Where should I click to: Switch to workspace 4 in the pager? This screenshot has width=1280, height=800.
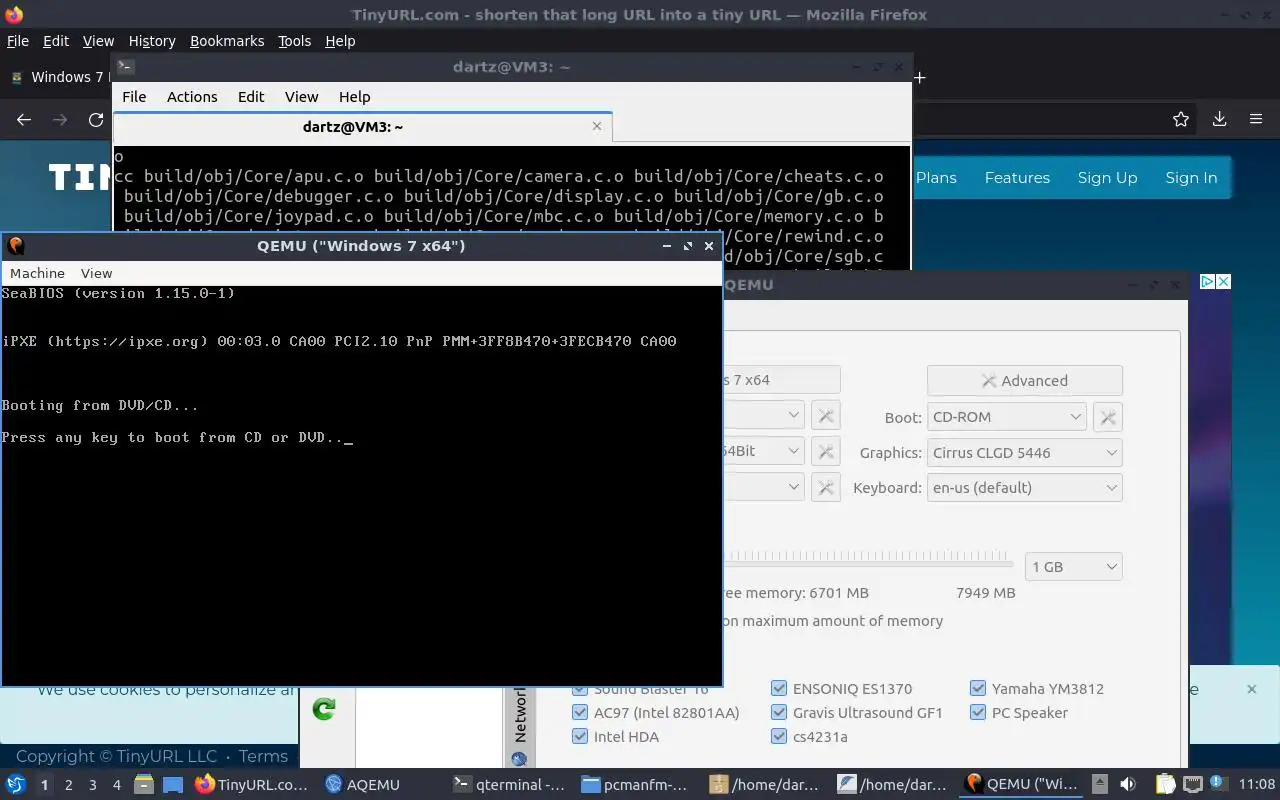[116, 785]
